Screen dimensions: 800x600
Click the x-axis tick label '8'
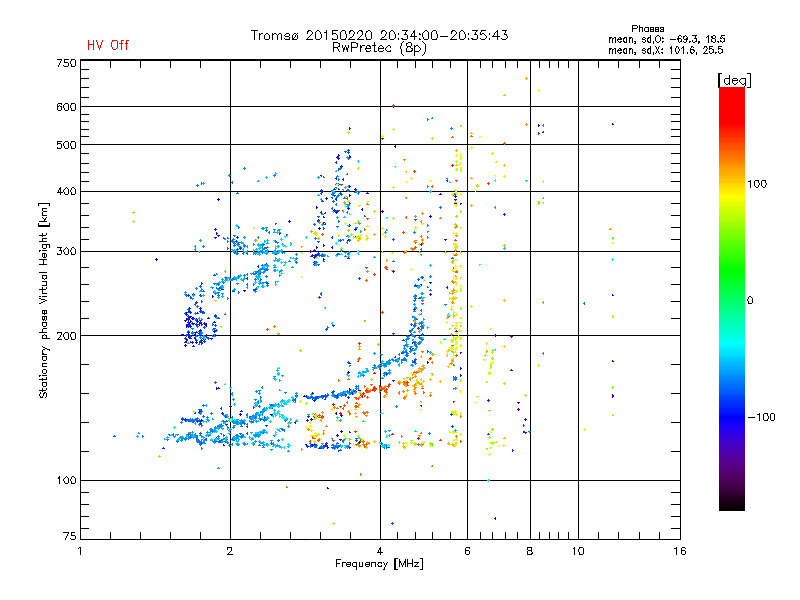530,551
